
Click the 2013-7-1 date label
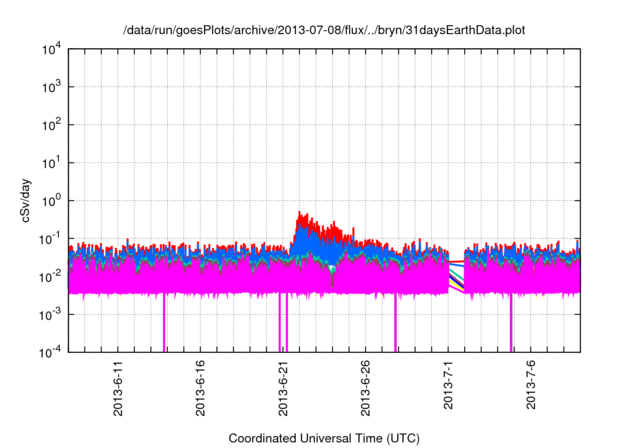[x=448, y=385]
